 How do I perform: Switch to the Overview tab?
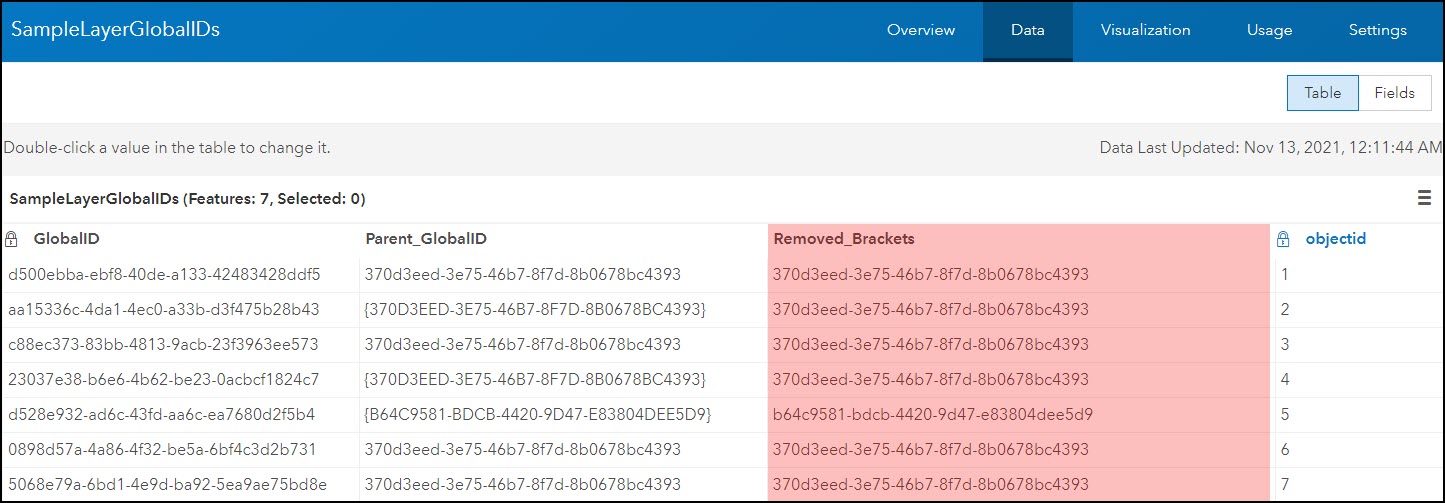point(921,30)
